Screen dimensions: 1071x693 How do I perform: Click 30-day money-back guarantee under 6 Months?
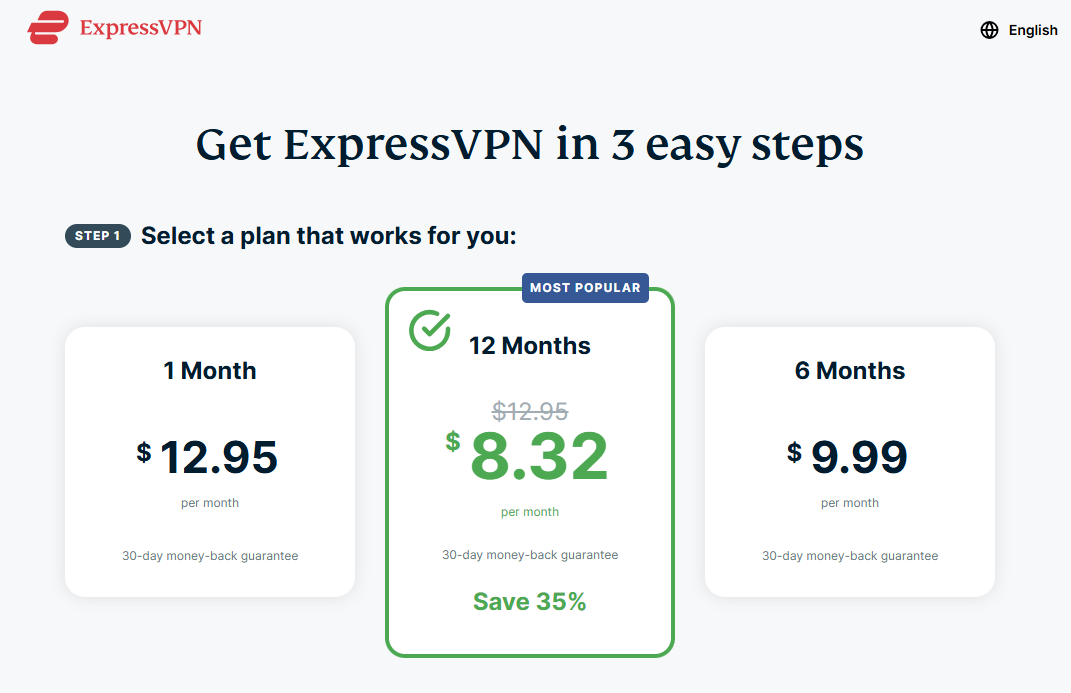[x=850, y=556]
